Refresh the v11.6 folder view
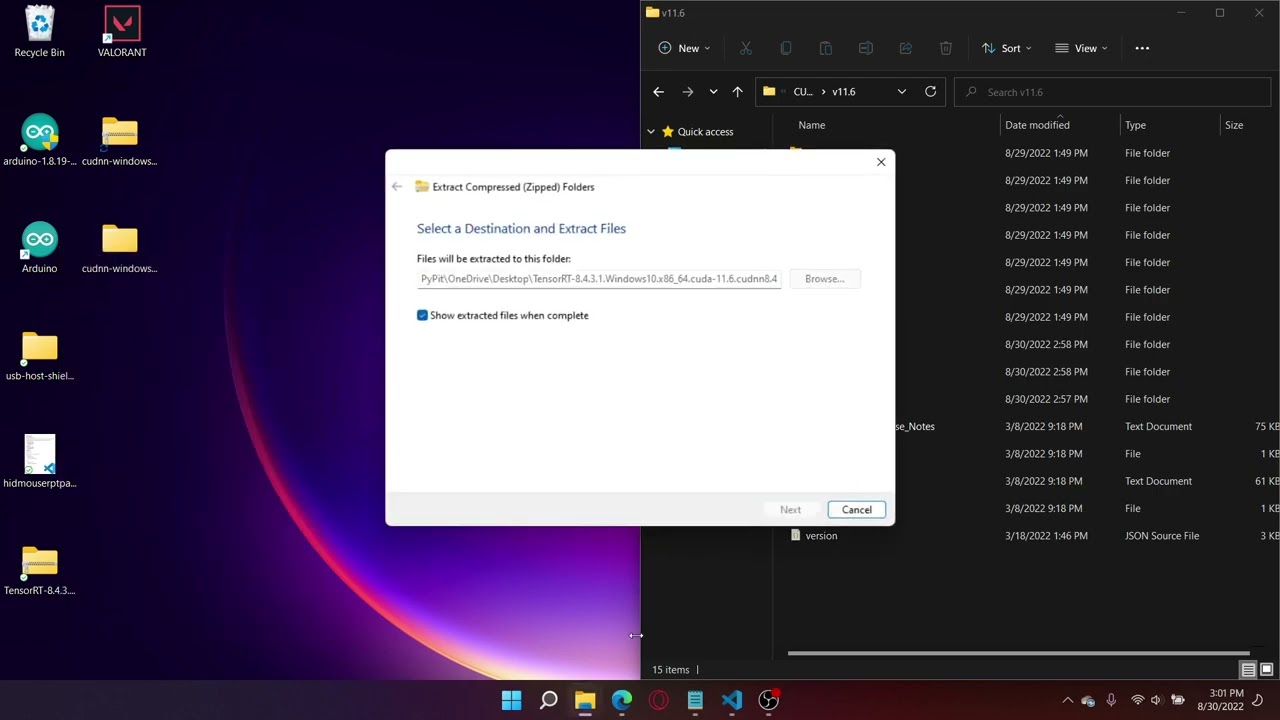The width and height of the screenshot is (1280, 720). (930, 91)
